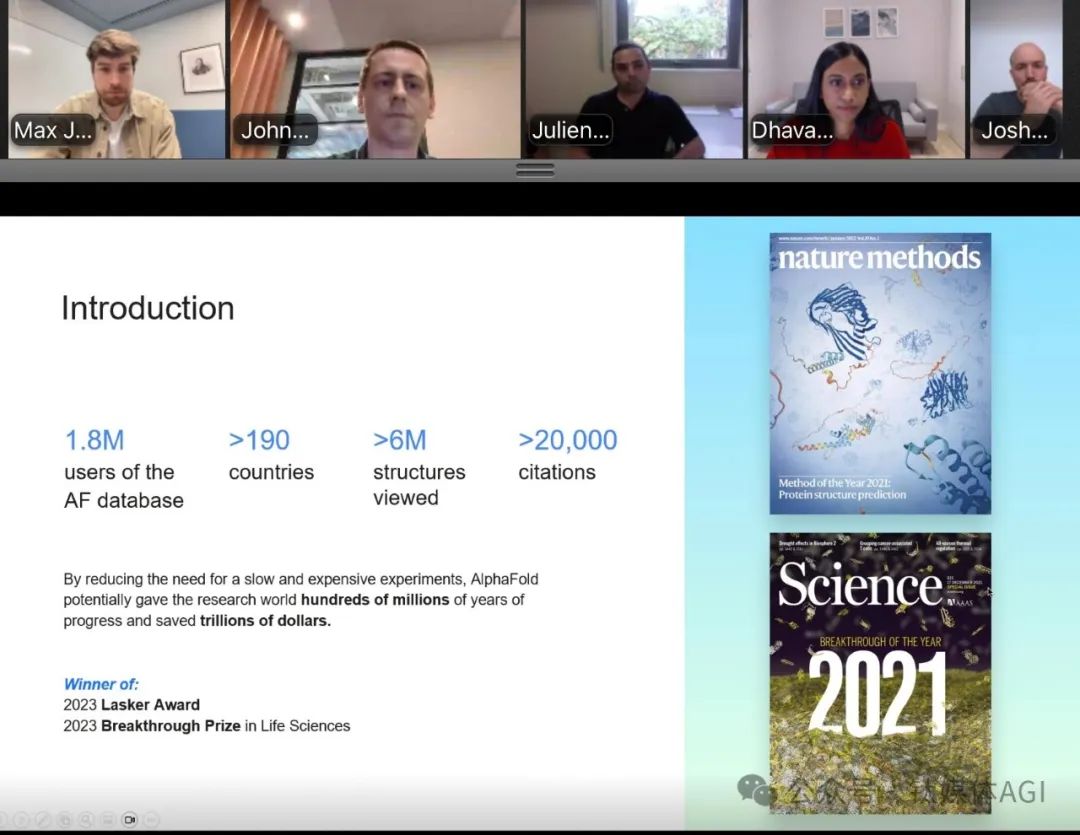Open more slideshow options button
This screenshot has width=1080, height=835.
click(x=152, y=820)
